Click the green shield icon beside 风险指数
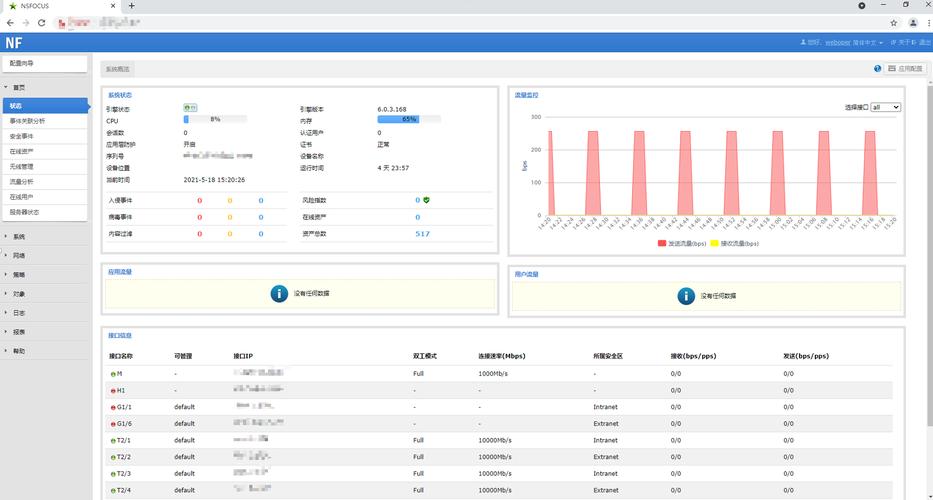 coord(426,200)
